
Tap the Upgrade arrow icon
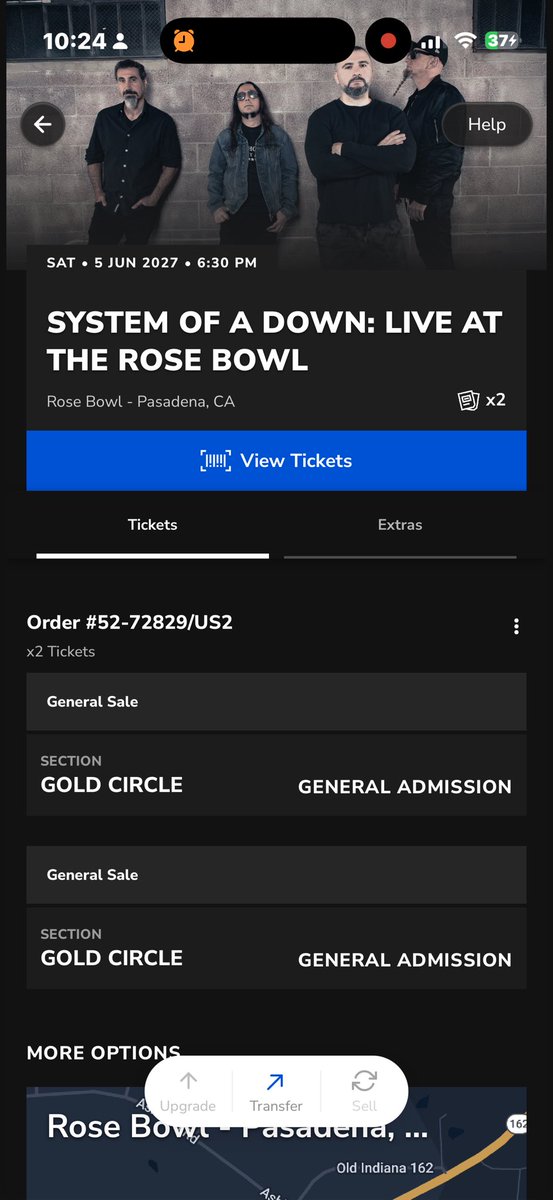coord(188,1082)
